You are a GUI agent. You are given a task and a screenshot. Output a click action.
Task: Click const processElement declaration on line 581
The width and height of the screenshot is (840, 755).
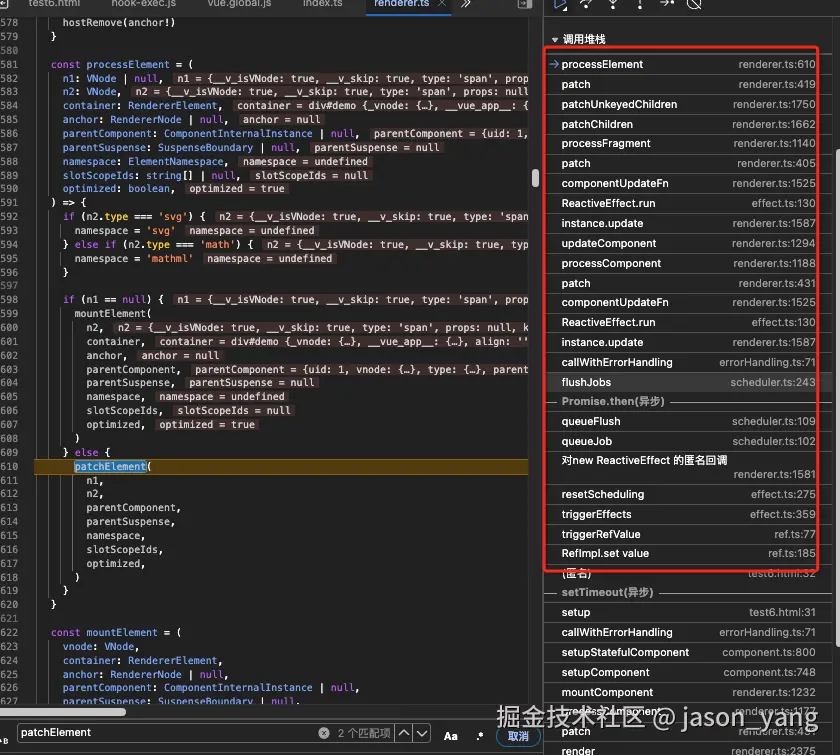click(x=122, y=64)
